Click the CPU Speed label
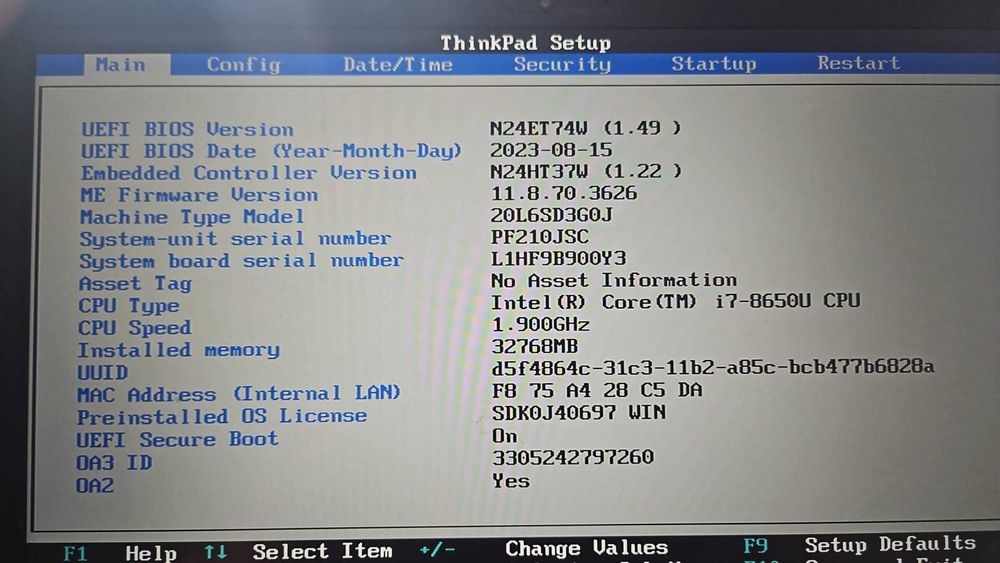Image resolution: width=1000 pixels, height=563 pixels. 135,328
